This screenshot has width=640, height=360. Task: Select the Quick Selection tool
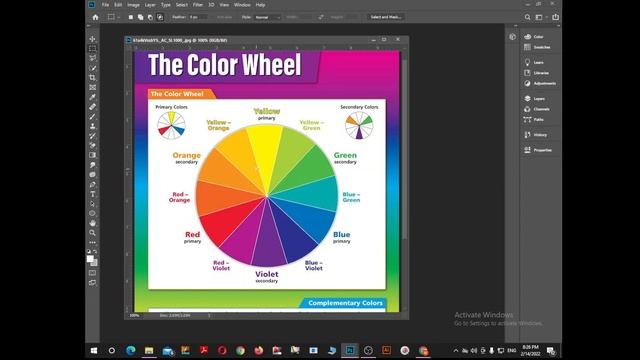click(x=93, y=68)
